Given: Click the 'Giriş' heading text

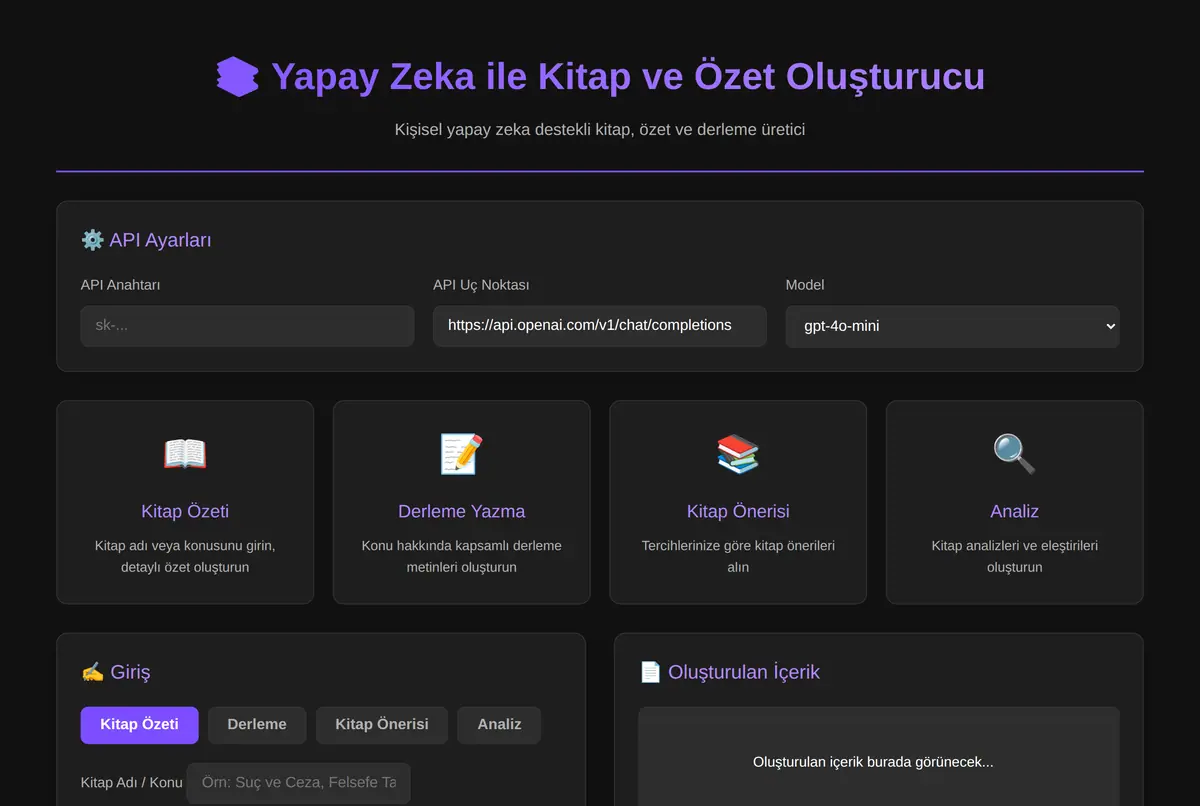Looking at the screenshot, I should point(130,672).
